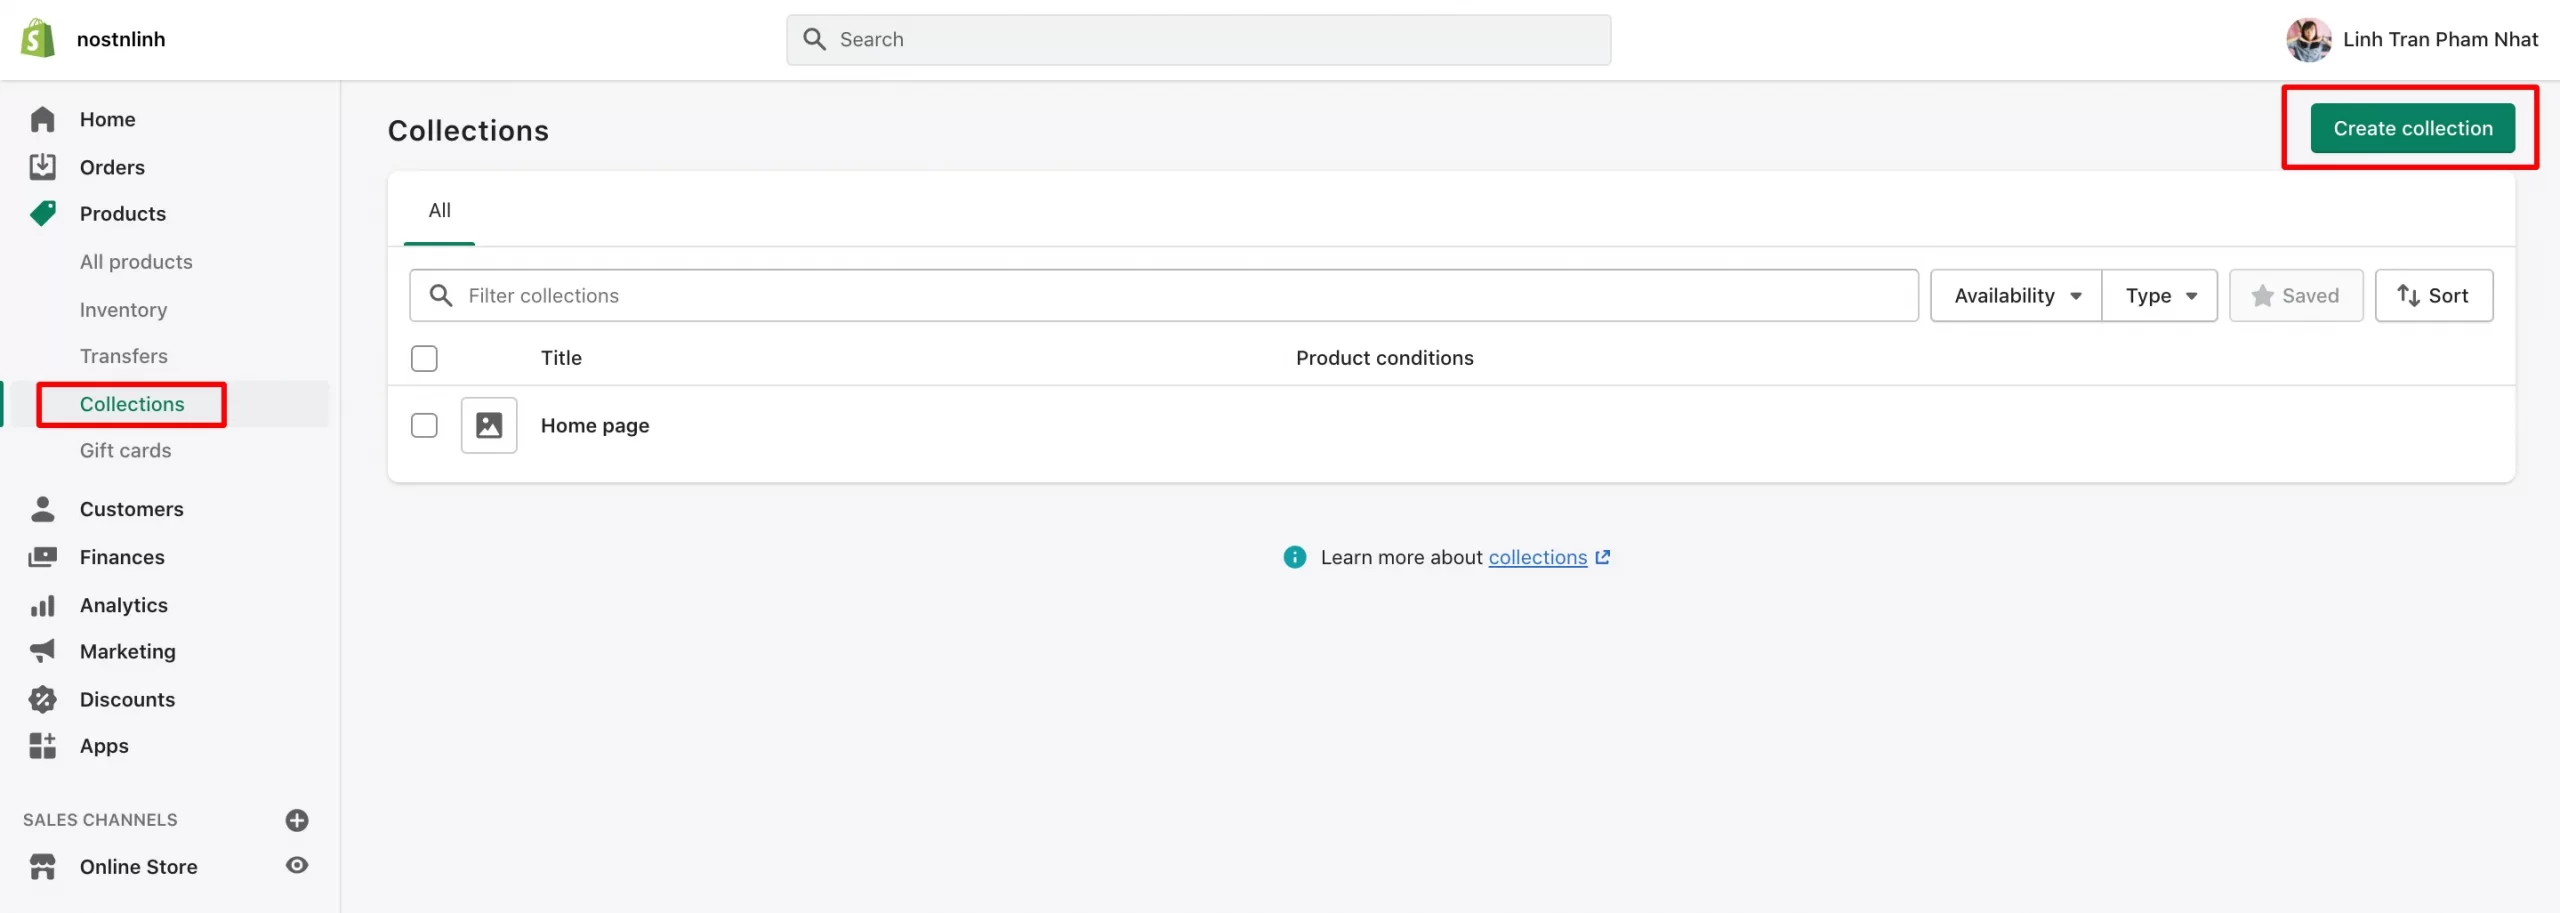
Task: Open Analytics bar chart icon
Action: coord(42,605)
